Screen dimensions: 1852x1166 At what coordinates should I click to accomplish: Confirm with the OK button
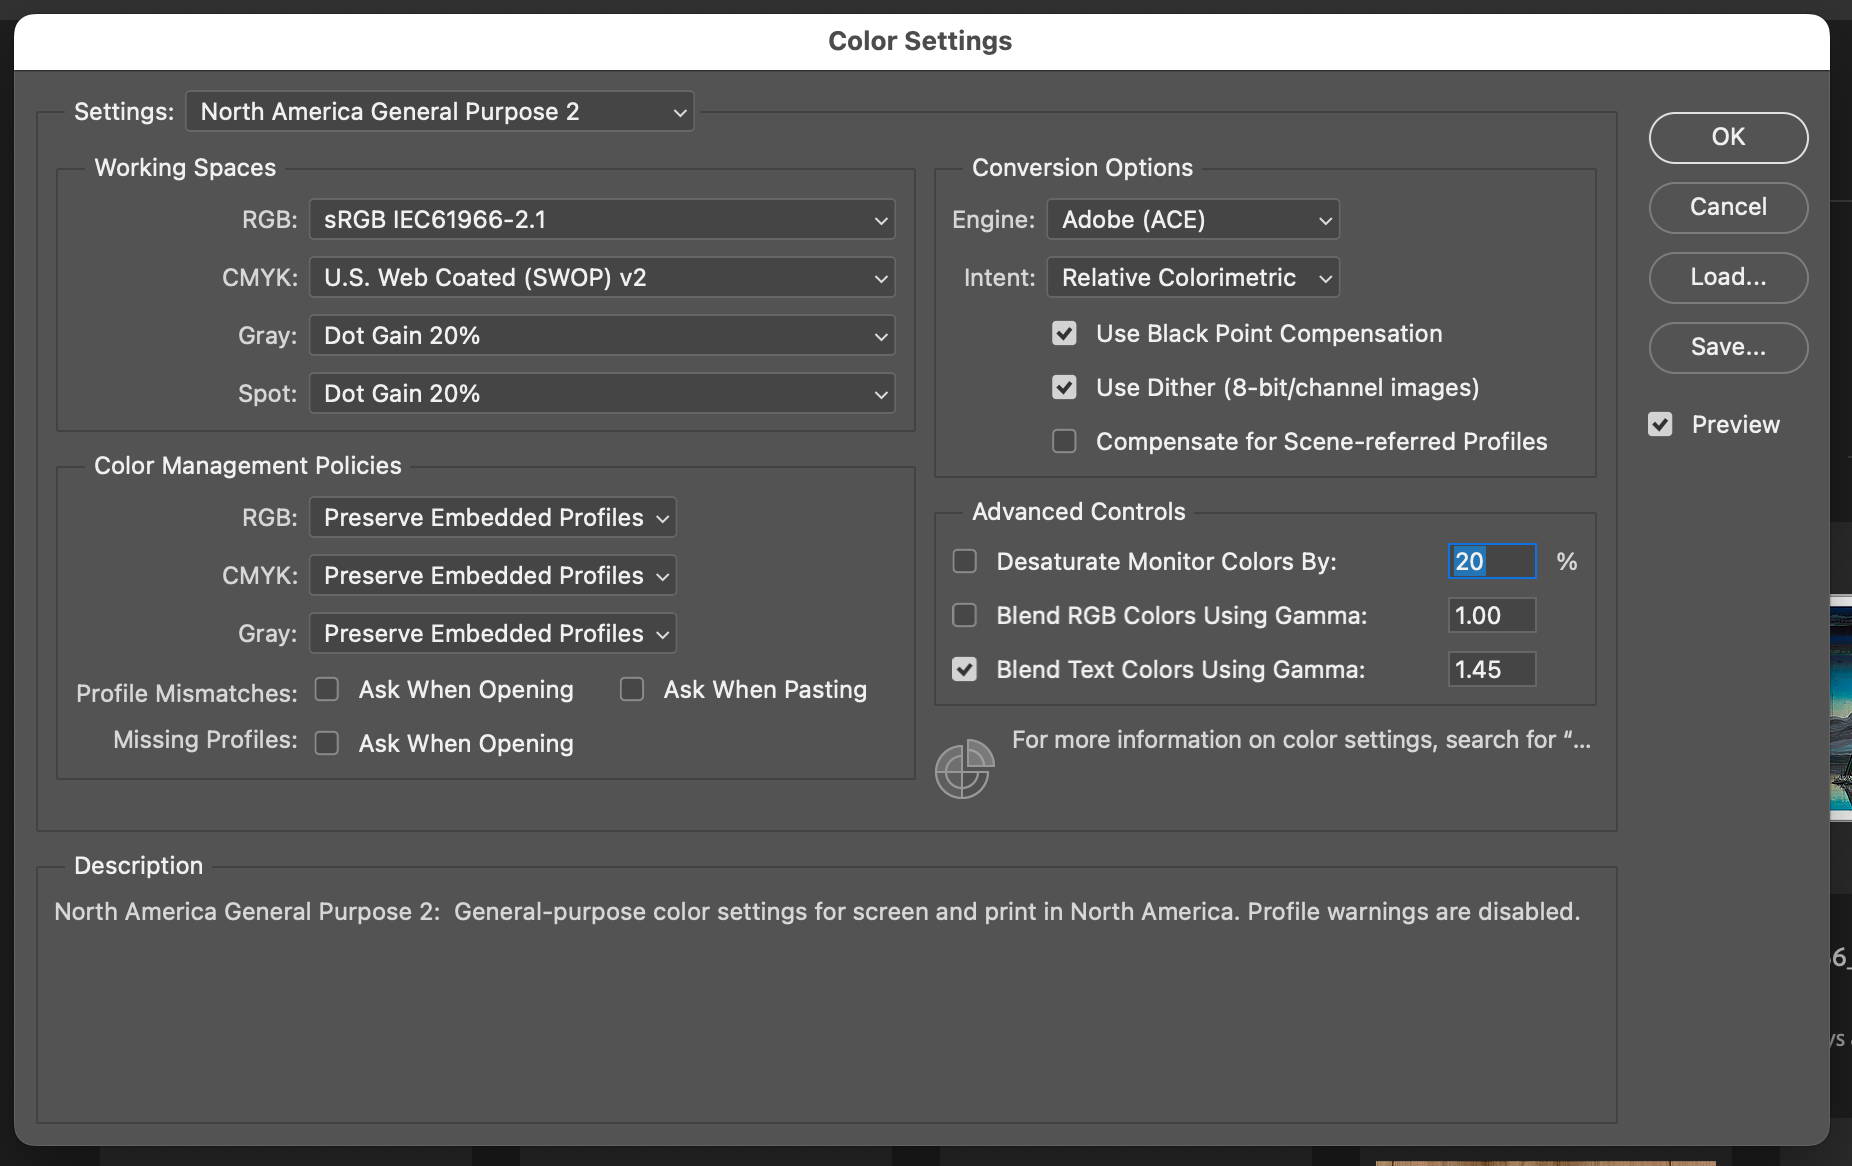pos(1728,137)
